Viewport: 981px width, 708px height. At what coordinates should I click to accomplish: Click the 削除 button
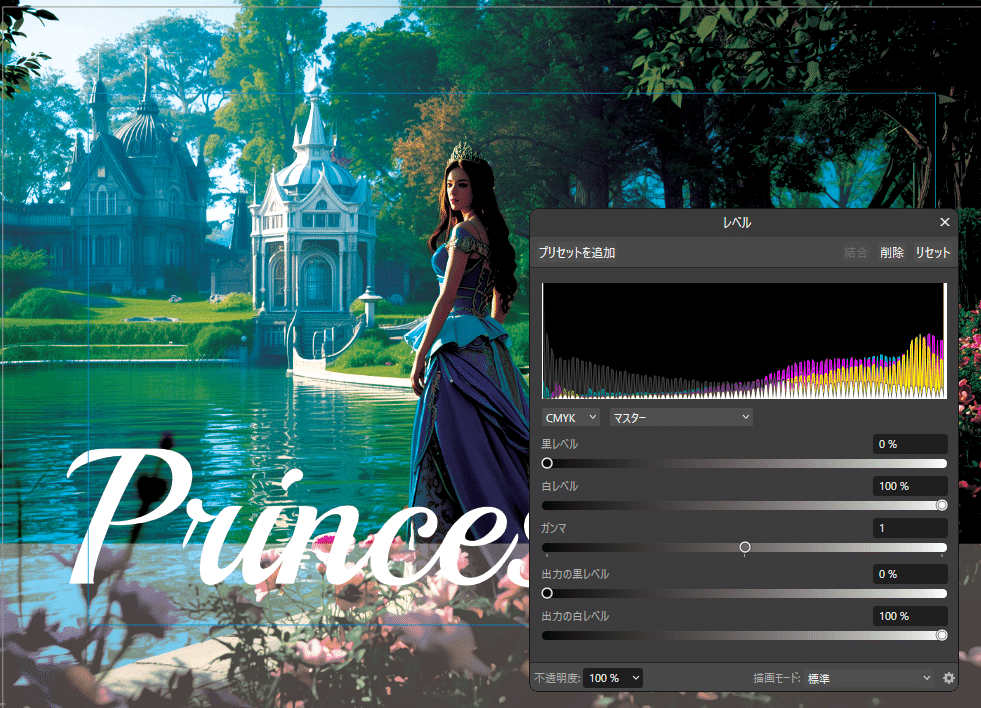pyautogui.click(x=892, y=253)
